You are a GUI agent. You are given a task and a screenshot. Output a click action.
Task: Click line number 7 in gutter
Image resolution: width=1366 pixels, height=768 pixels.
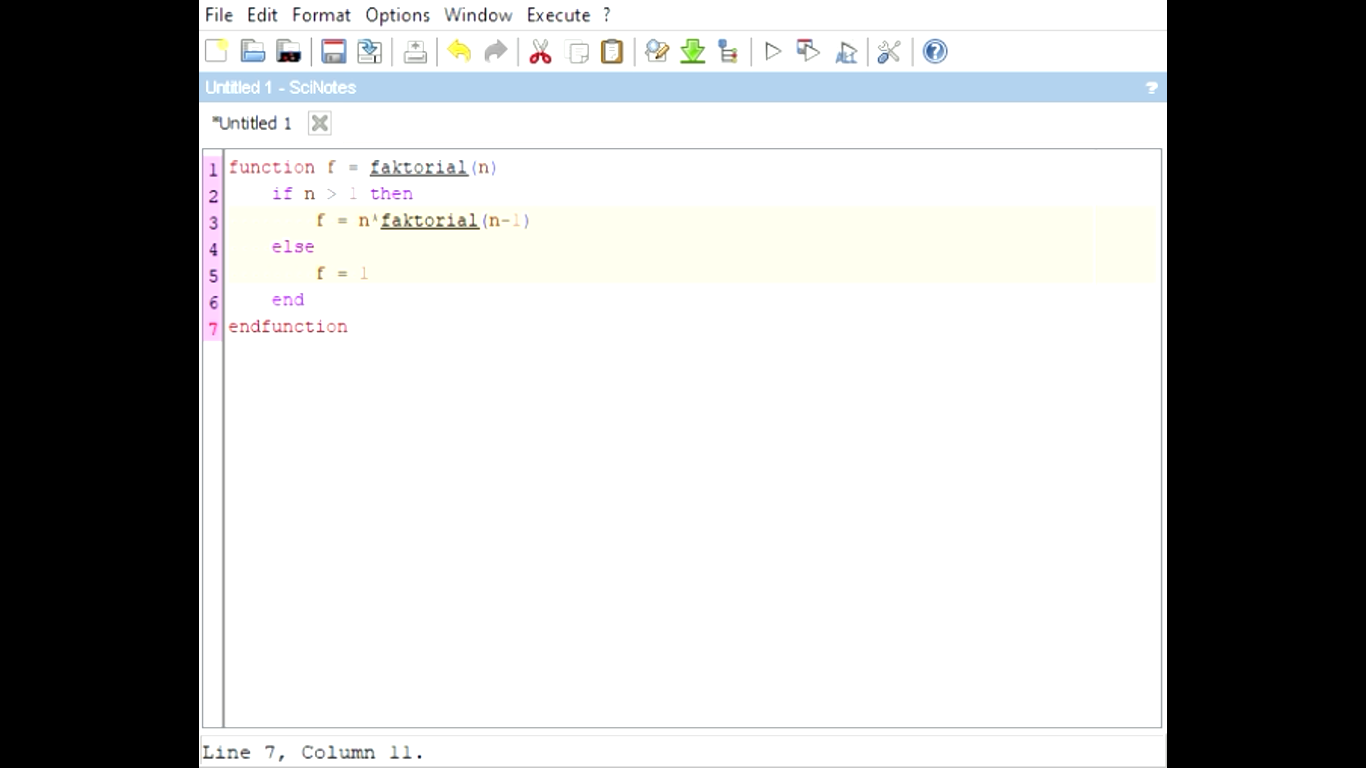212,329
